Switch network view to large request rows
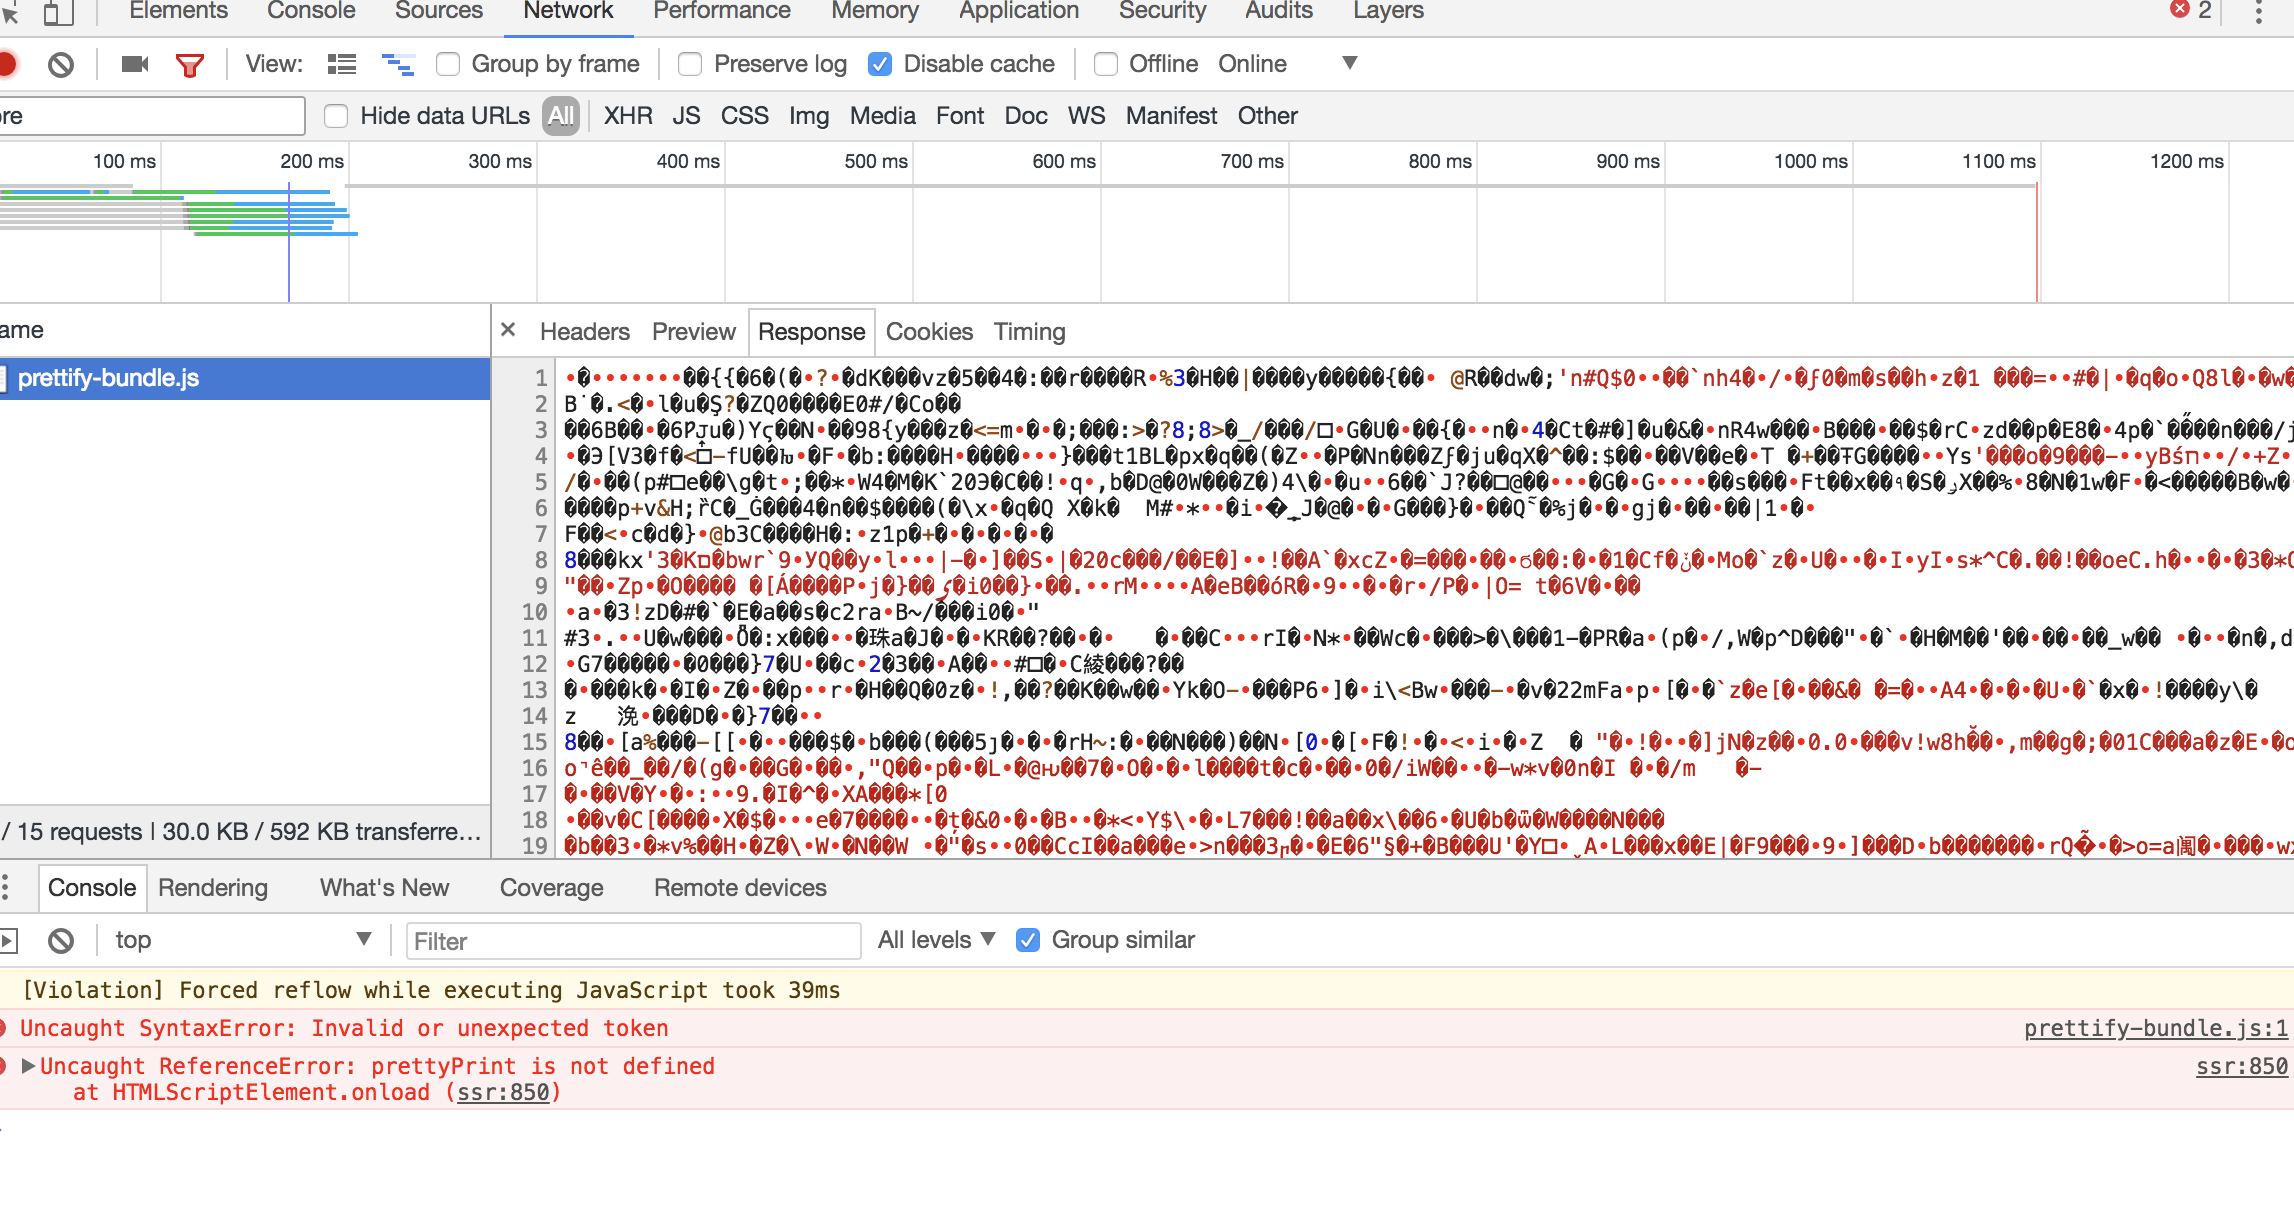This screenshot has width=2294, height=1212. tap(340, 63)
